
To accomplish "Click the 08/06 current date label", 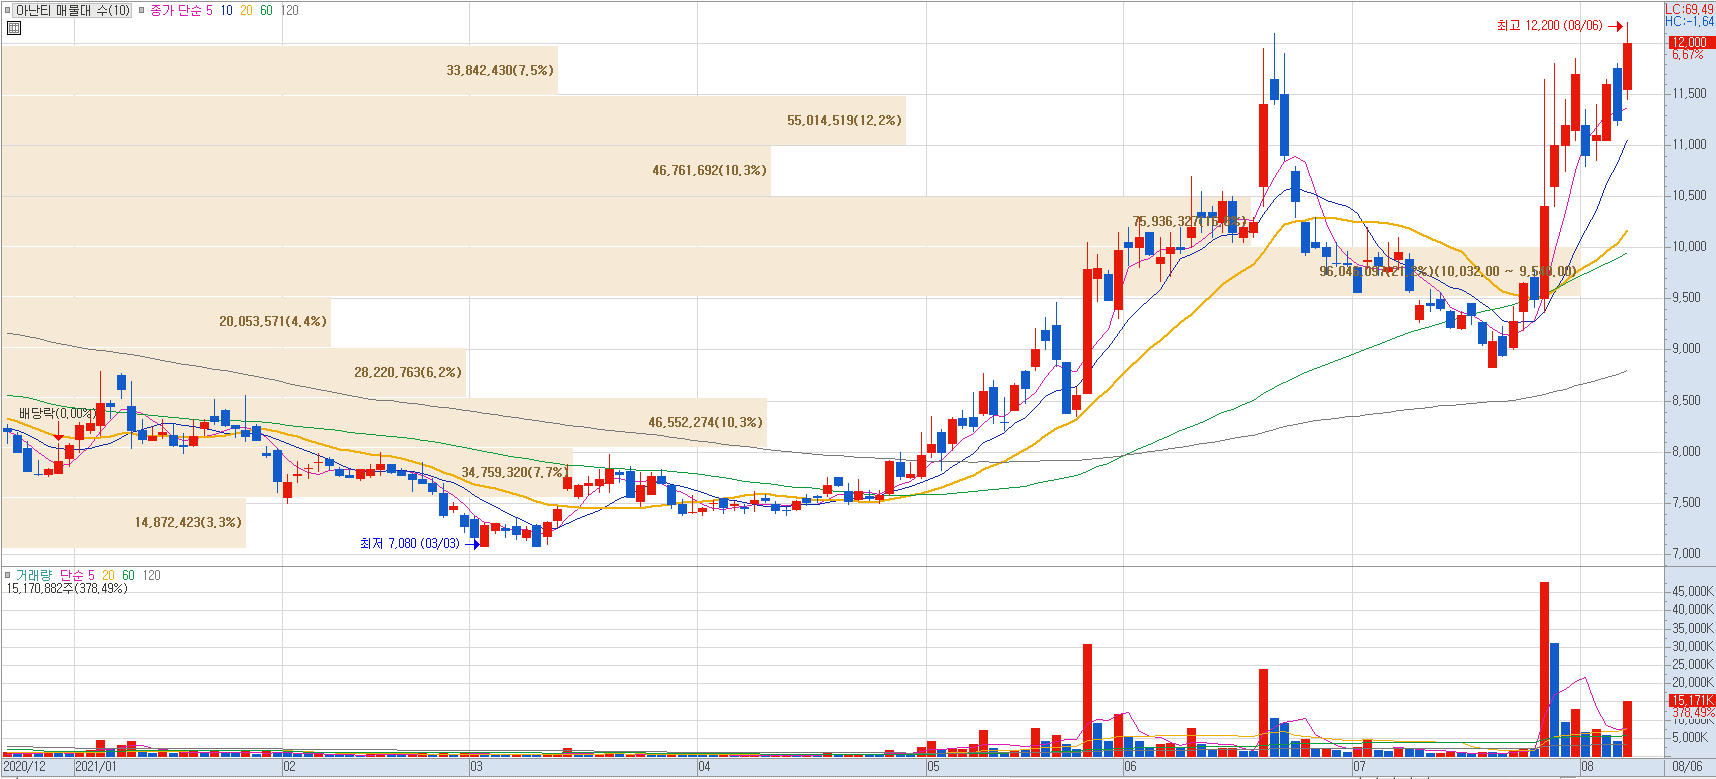I will [x=1687, y=767].
